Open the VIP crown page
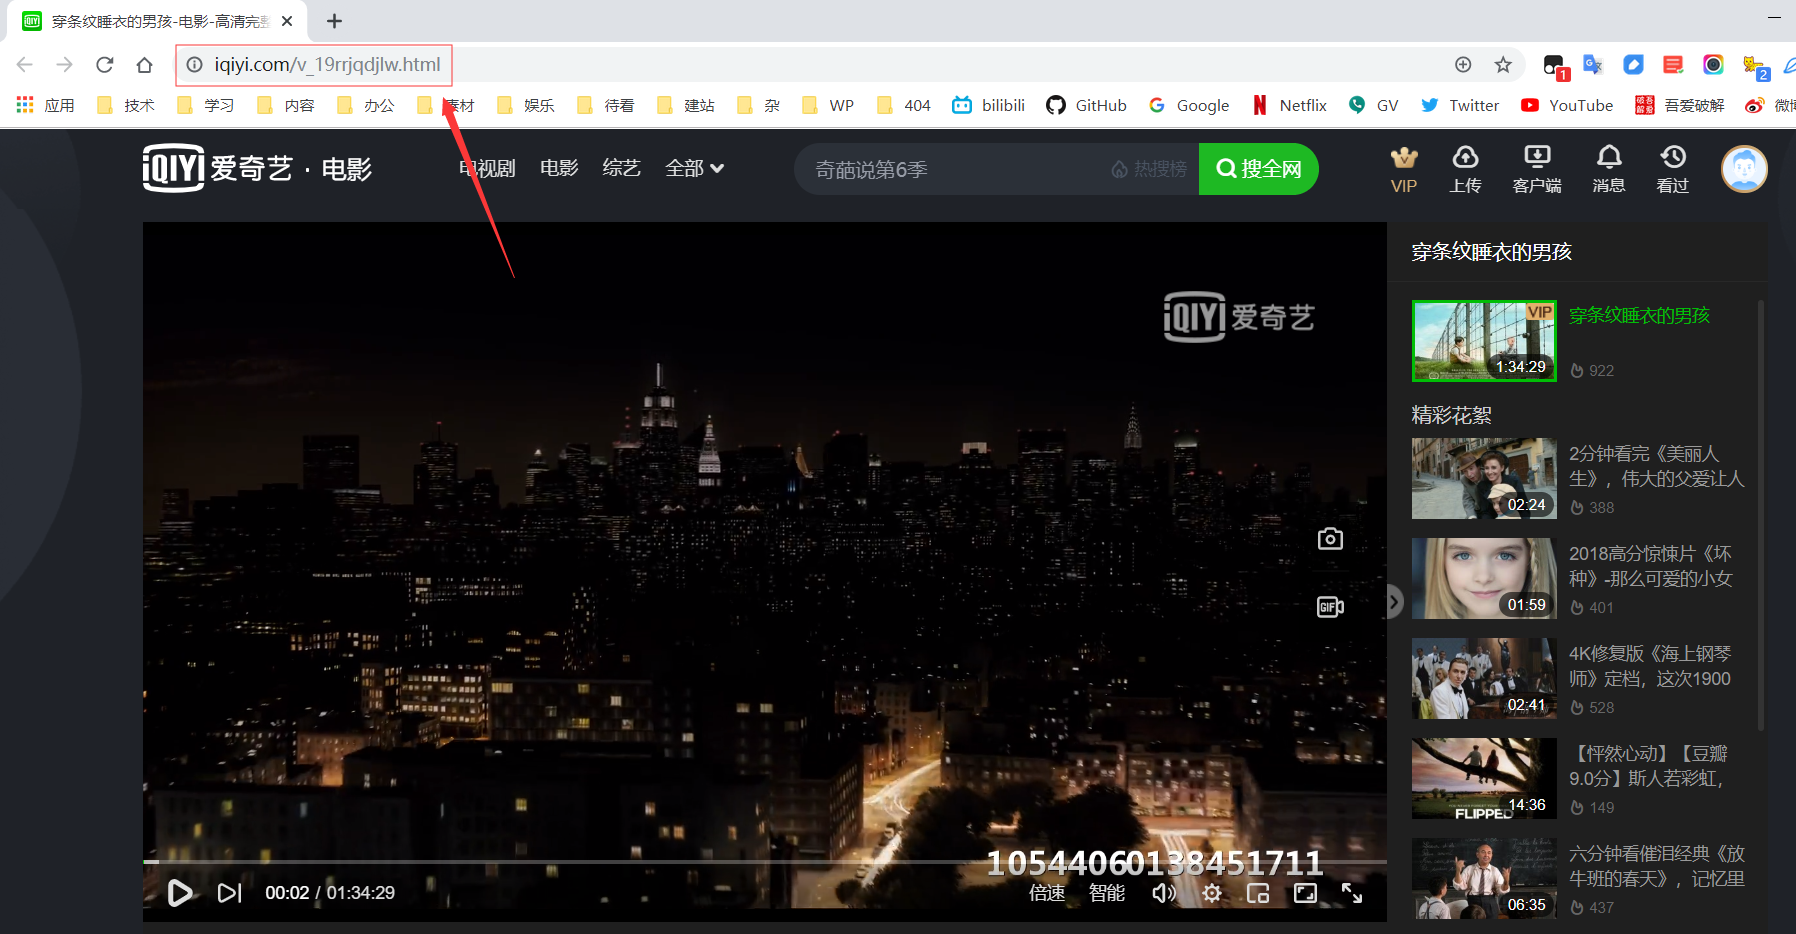The height and width of the screenshot is (934, 1796). (x=1404, y=170)
